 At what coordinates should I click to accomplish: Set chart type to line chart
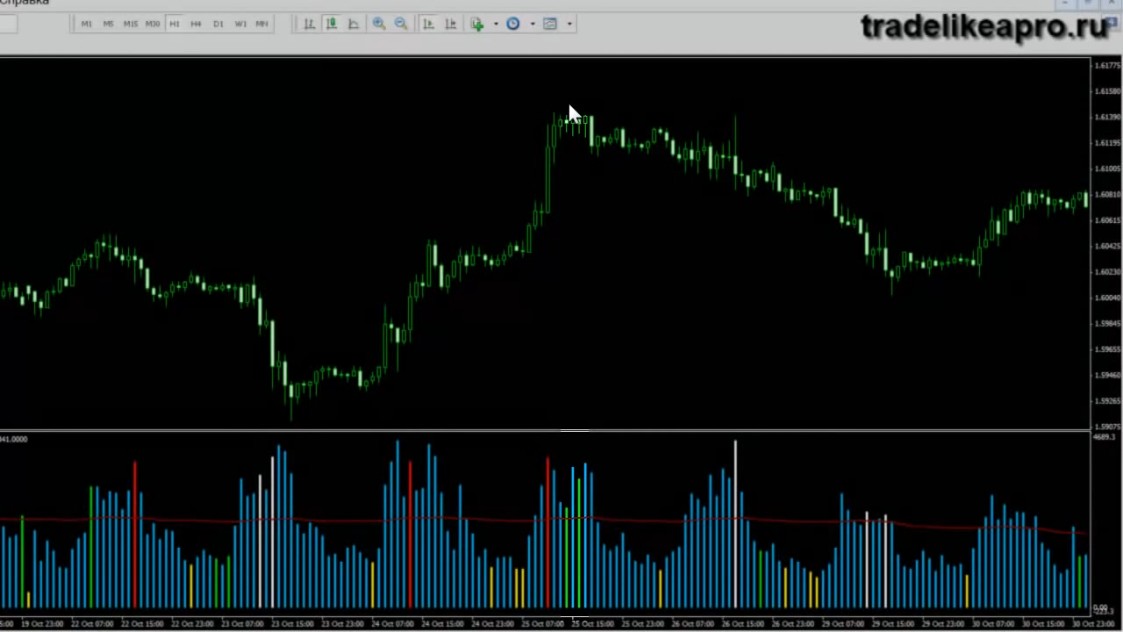[354, 24]
